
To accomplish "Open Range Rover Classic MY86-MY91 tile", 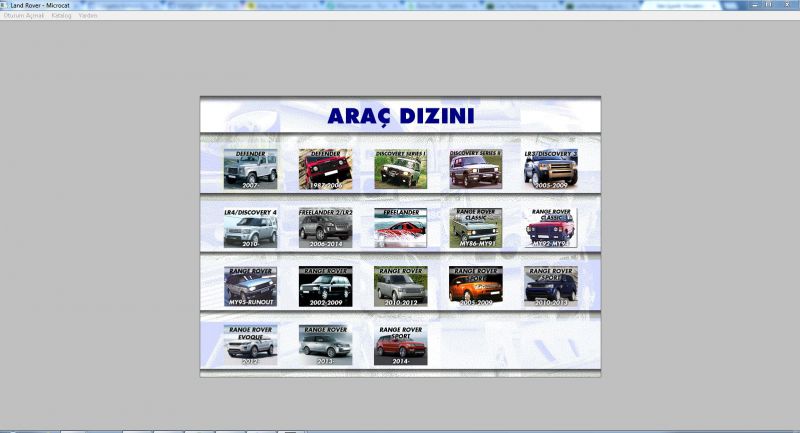I will point(476,228).
